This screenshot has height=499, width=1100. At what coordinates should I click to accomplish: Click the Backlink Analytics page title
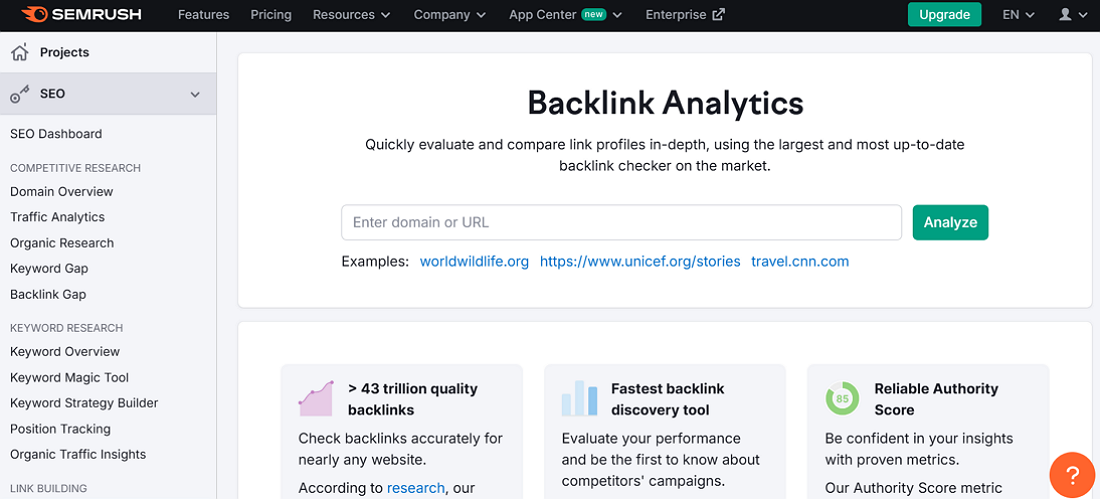click(x=665, y=103)
